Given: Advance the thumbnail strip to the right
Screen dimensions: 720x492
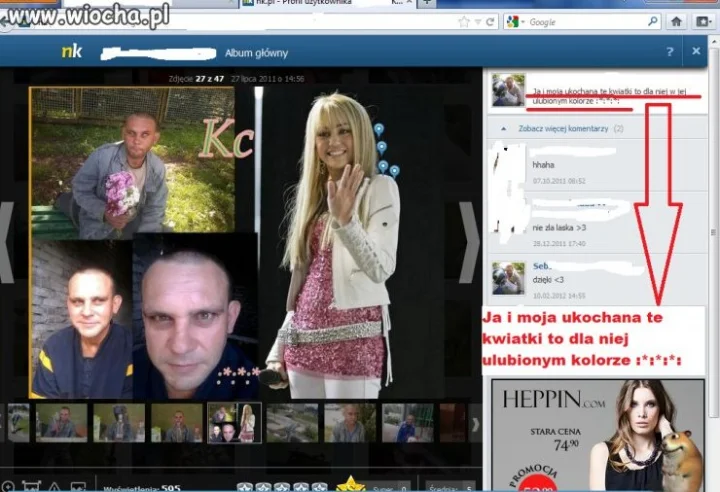Looking at the screenshot, I should 475,424.
